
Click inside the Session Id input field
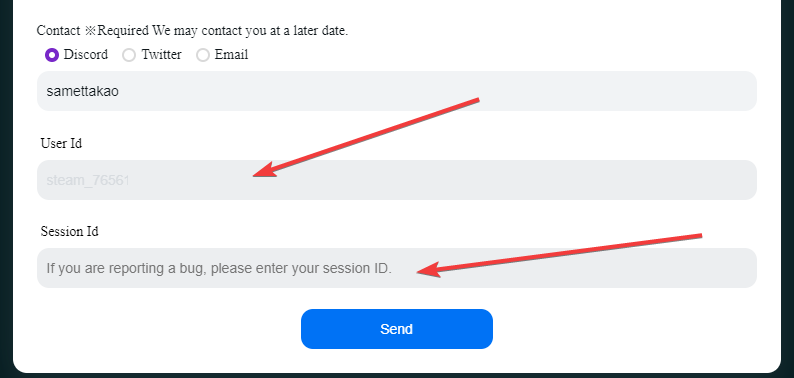(397, 268)
